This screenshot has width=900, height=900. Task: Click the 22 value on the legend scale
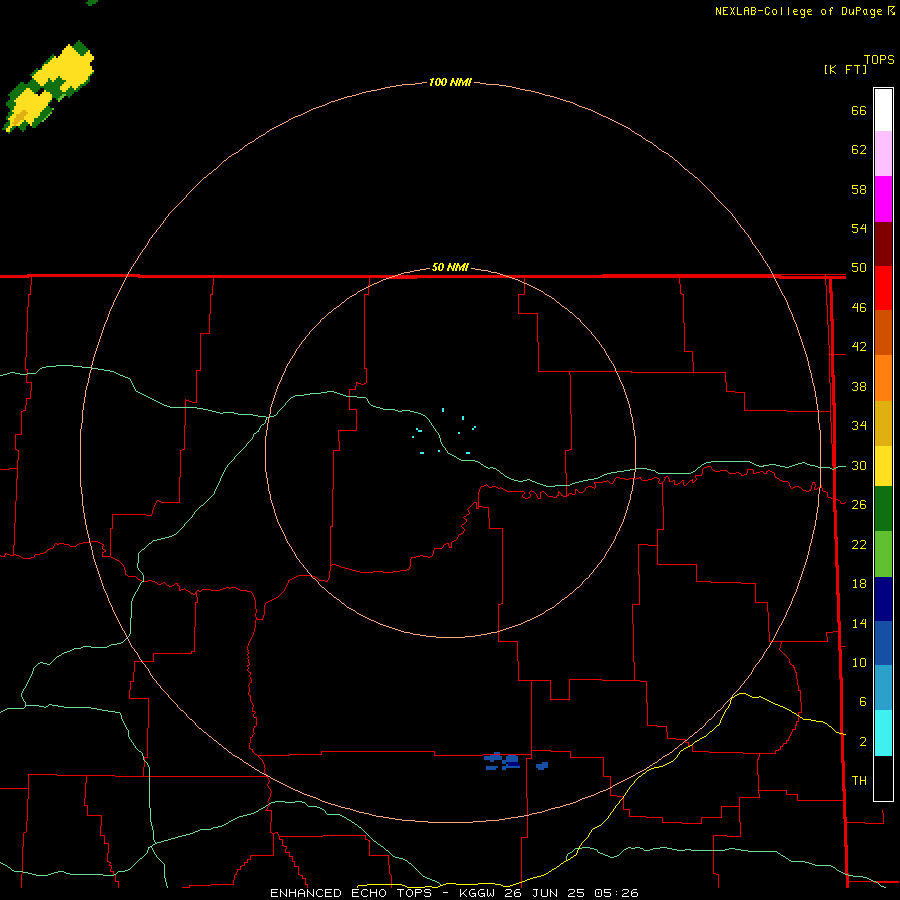pos(859,545)
